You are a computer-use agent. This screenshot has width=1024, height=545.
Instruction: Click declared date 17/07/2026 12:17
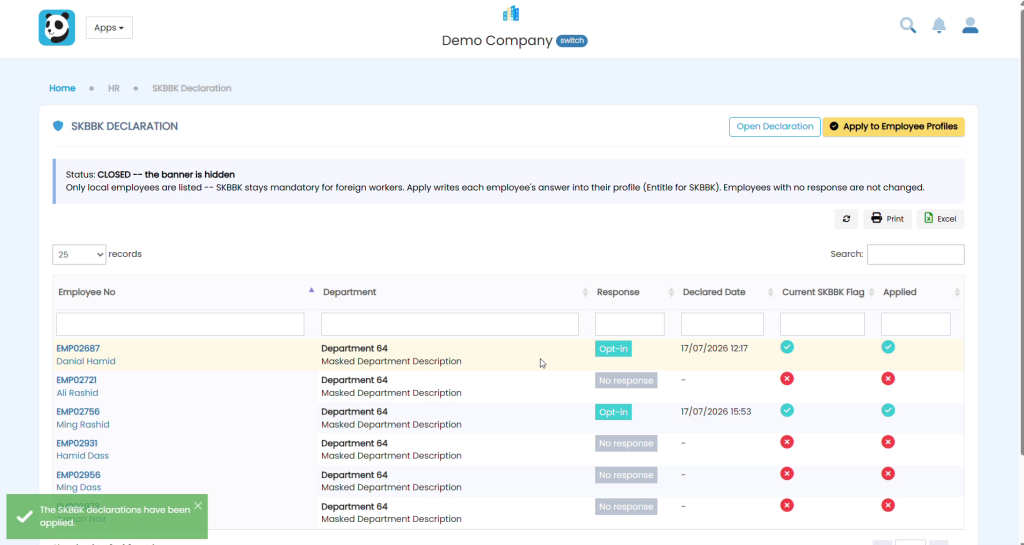(x=714, y=349)
